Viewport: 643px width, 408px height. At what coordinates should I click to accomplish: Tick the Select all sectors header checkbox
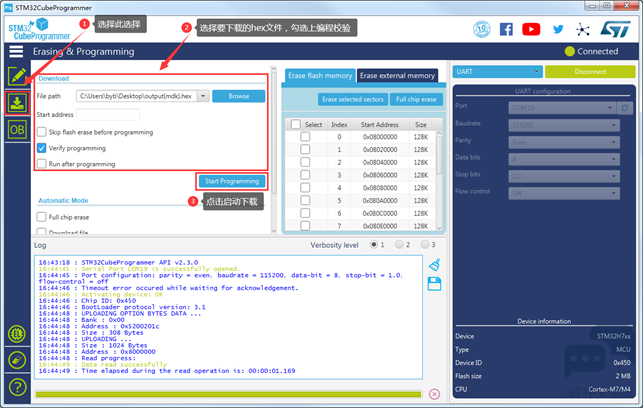pyautogui.click(x=296, y=124)
